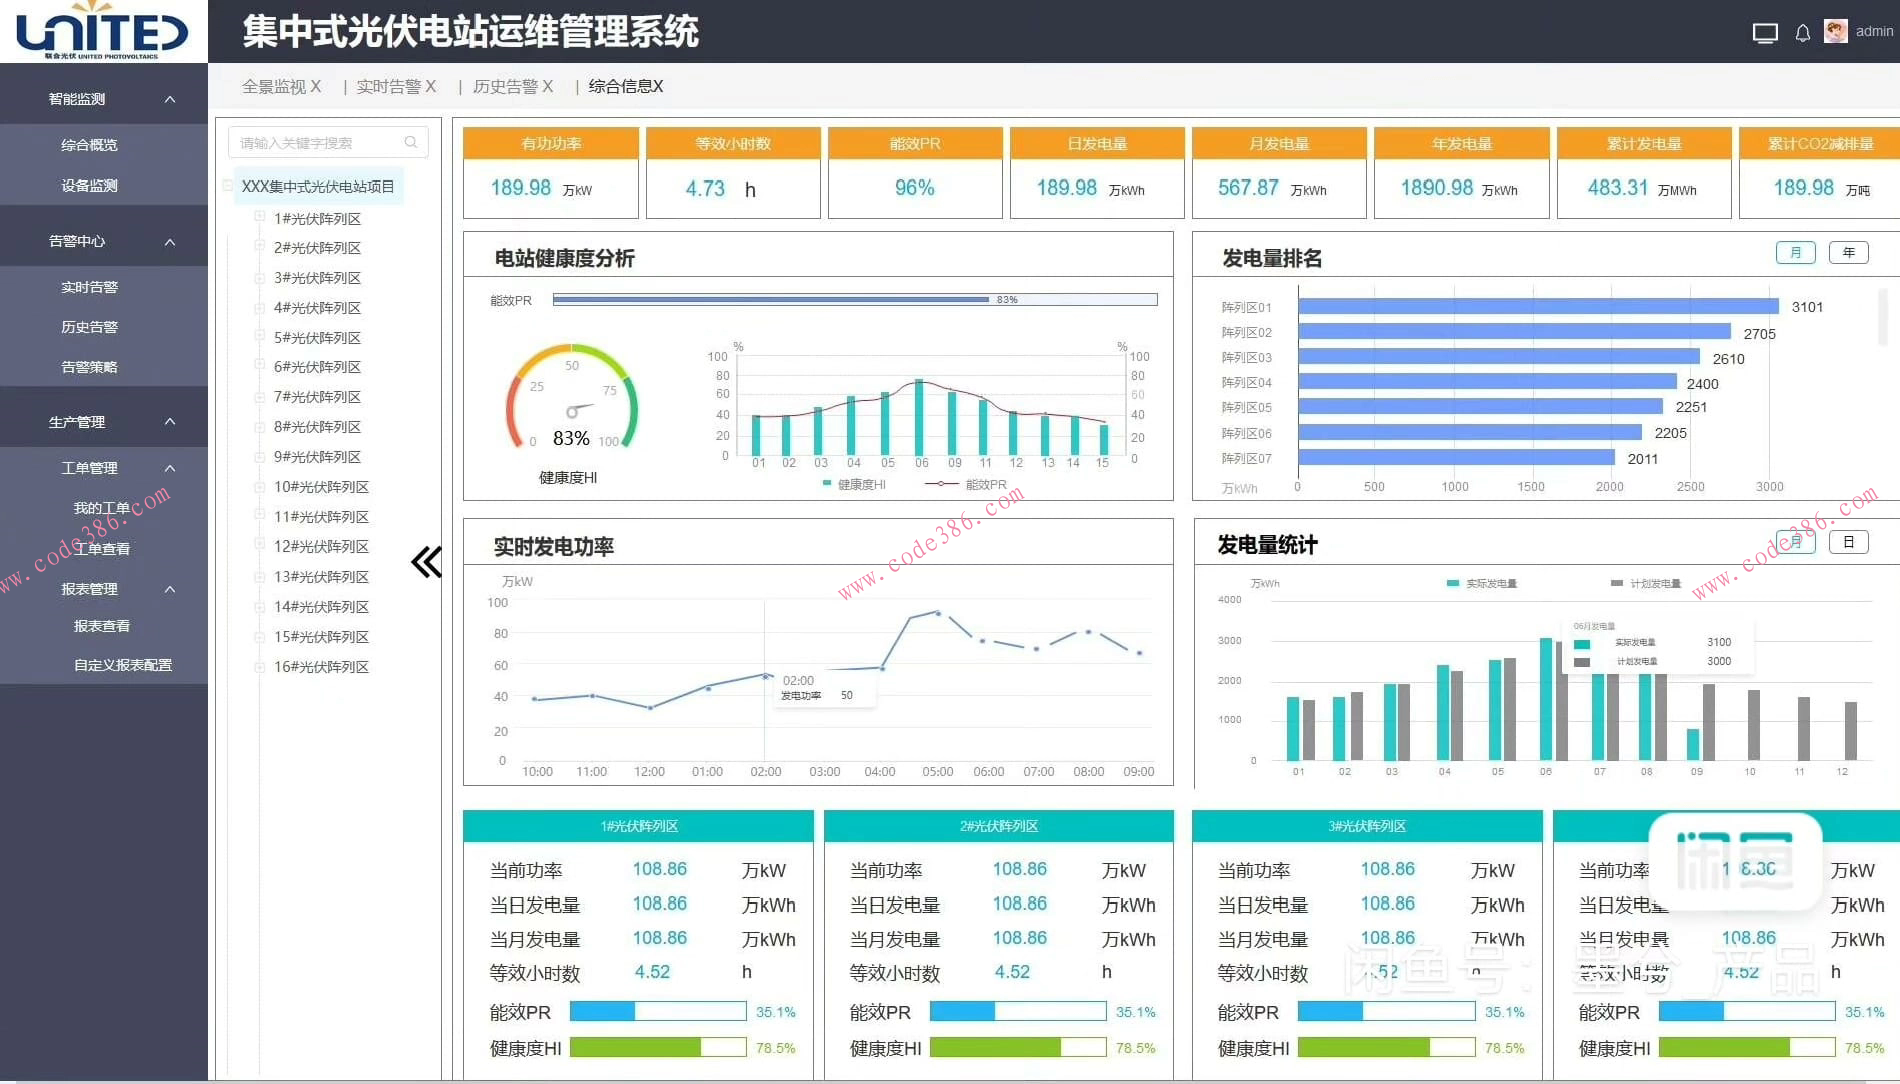Open 设备监测 in sidebar
This screenshot has height=1084, width=1900.
89,186
